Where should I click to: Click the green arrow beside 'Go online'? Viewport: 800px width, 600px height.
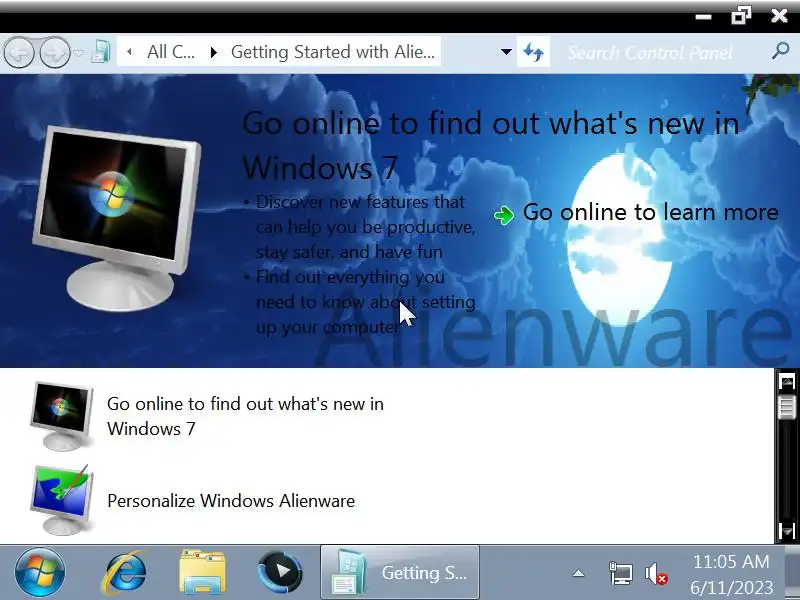(x=504, y=215)
